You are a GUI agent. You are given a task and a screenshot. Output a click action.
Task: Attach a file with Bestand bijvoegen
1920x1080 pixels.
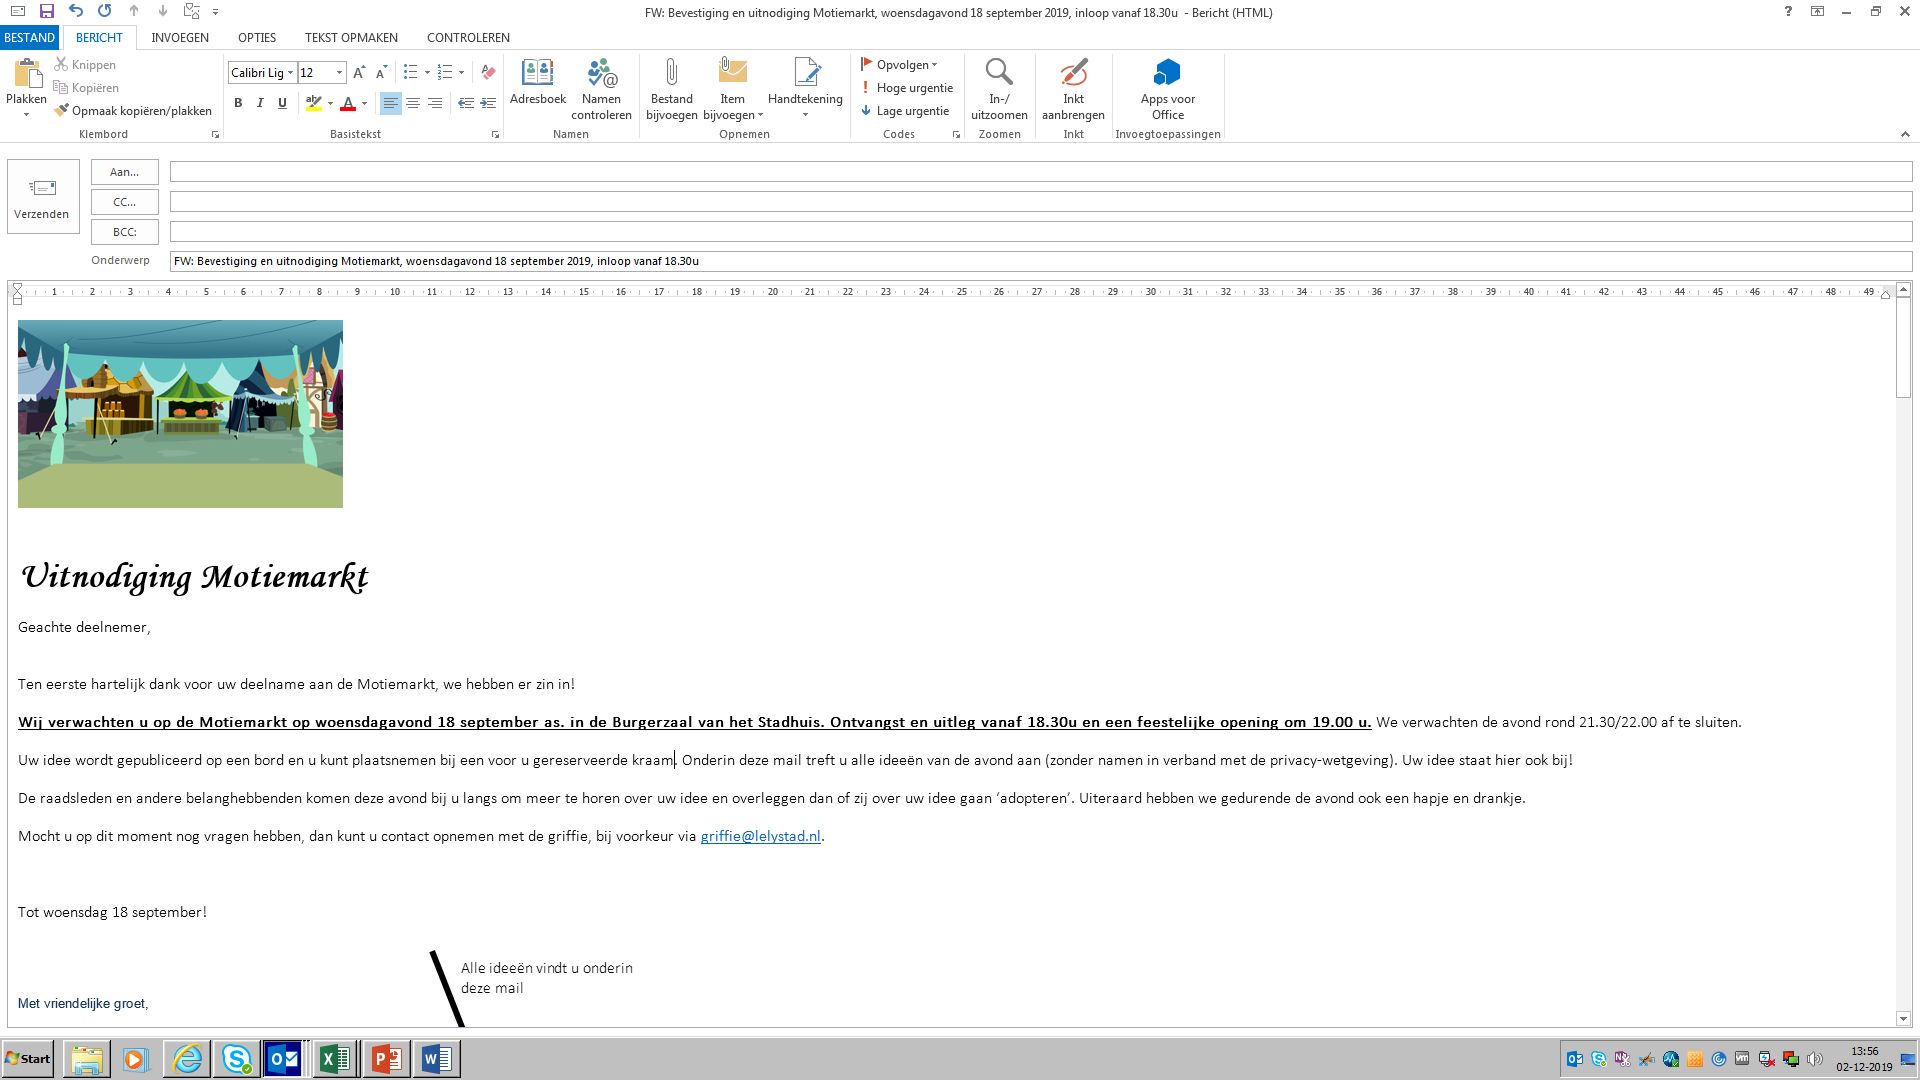pos(672,89)
